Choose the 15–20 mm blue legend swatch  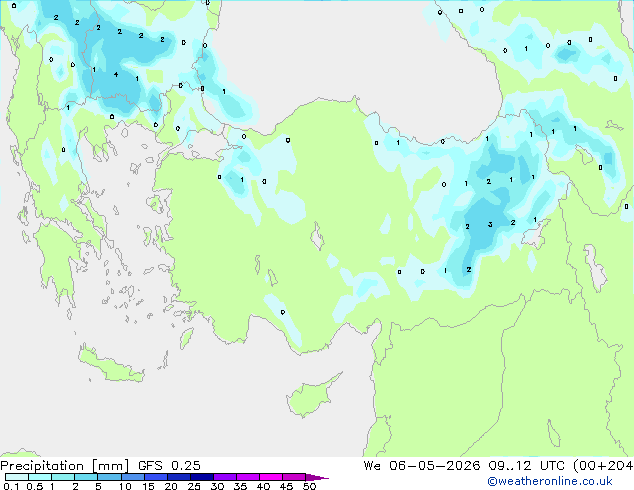tap(156, 477)
